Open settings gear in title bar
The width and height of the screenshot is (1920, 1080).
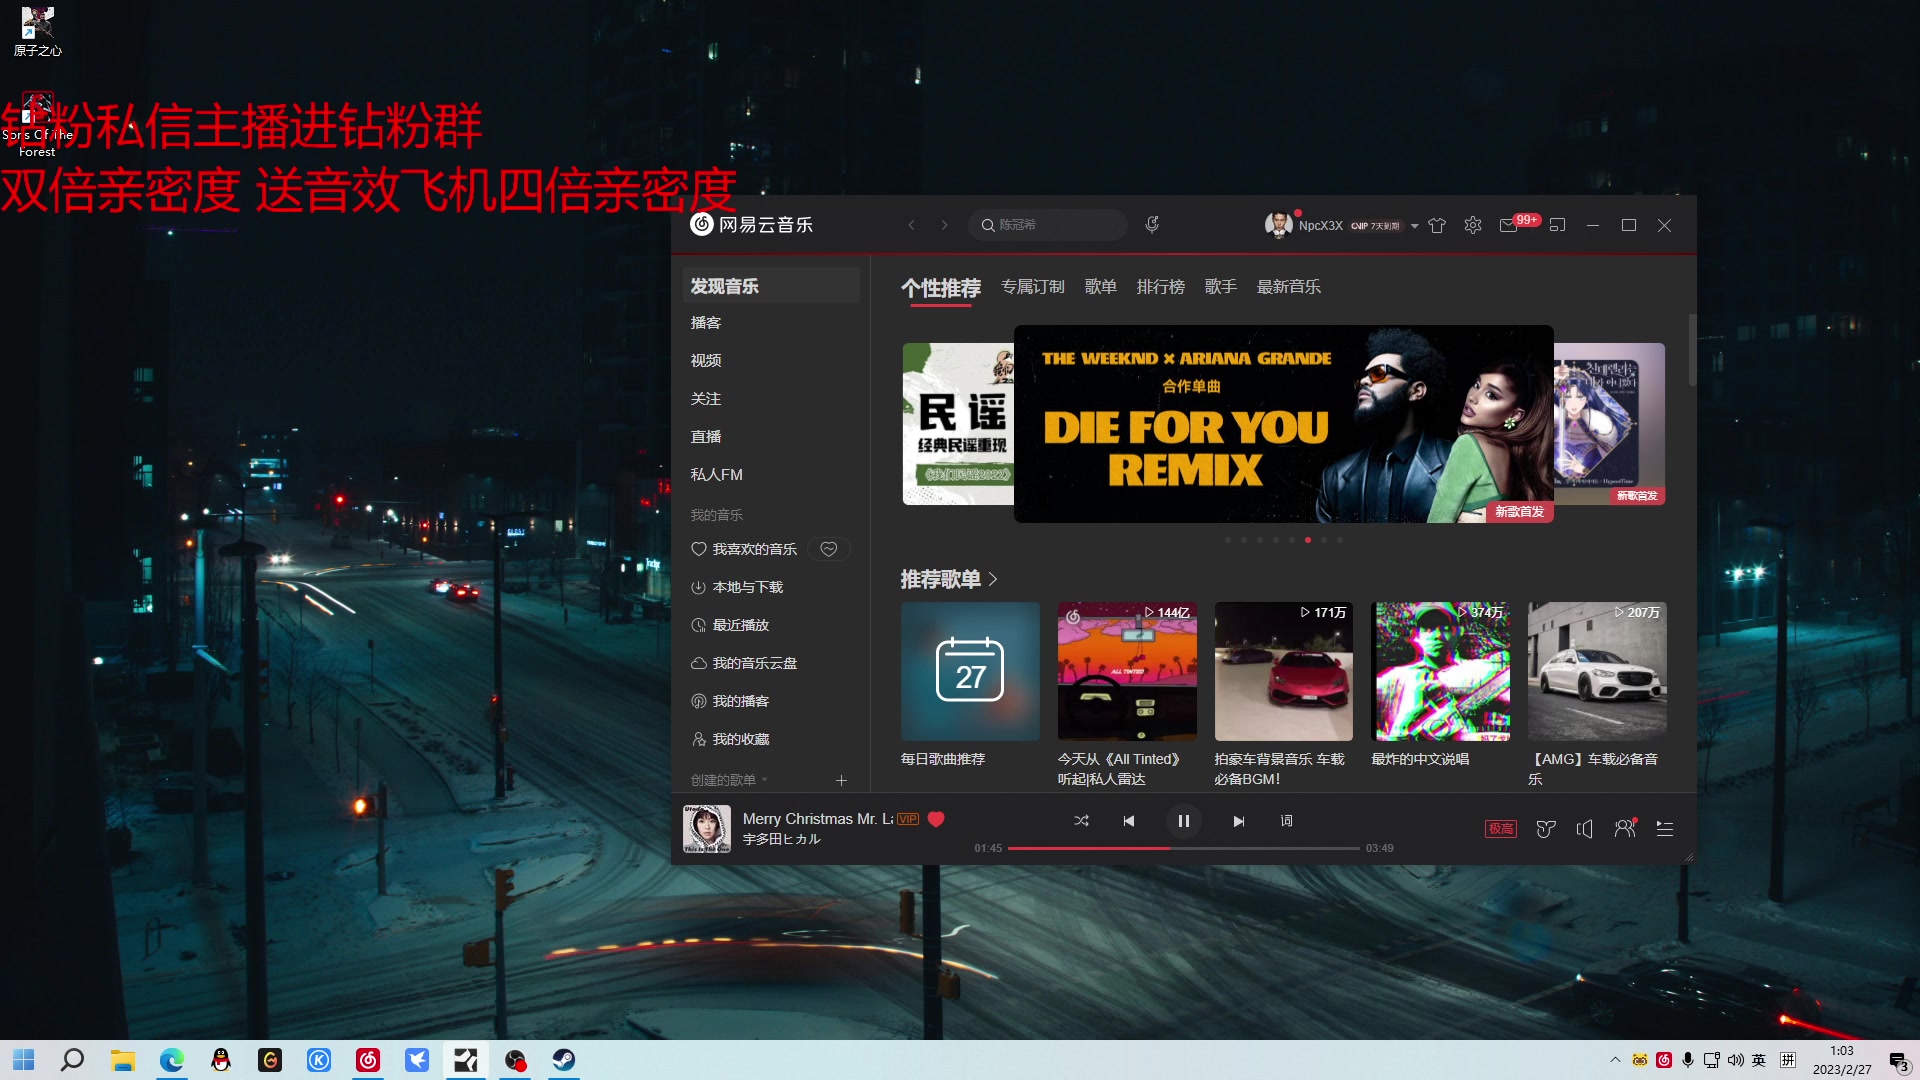tap(1473, 226)
